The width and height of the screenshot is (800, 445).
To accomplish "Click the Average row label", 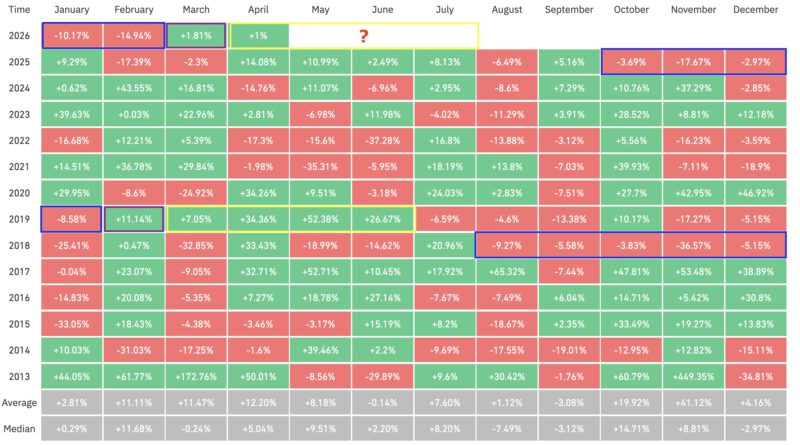I will (x=19, y=402).
